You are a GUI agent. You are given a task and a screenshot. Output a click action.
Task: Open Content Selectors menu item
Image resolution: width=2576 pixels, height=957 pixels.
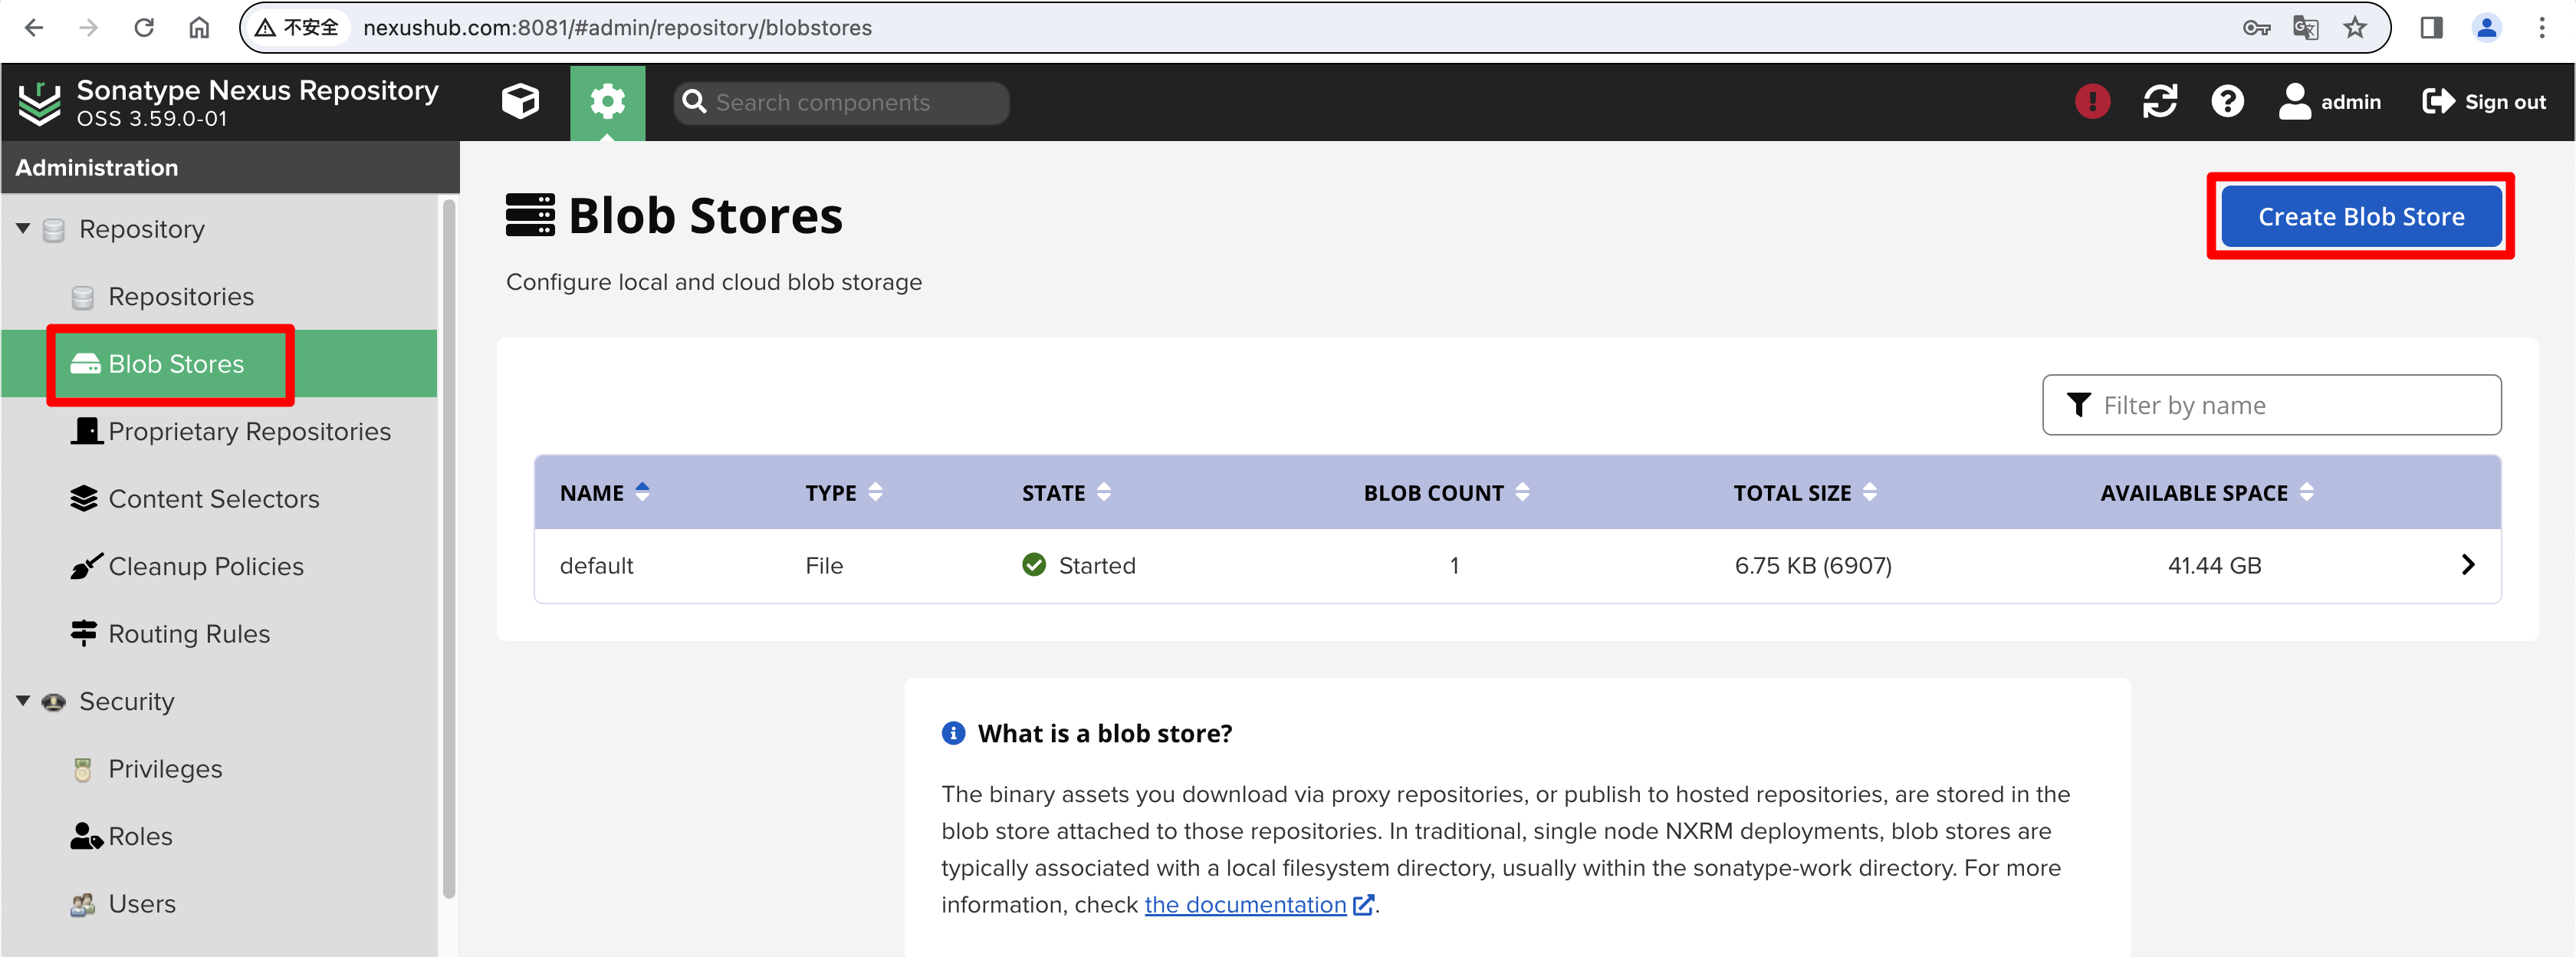point(213,499)
